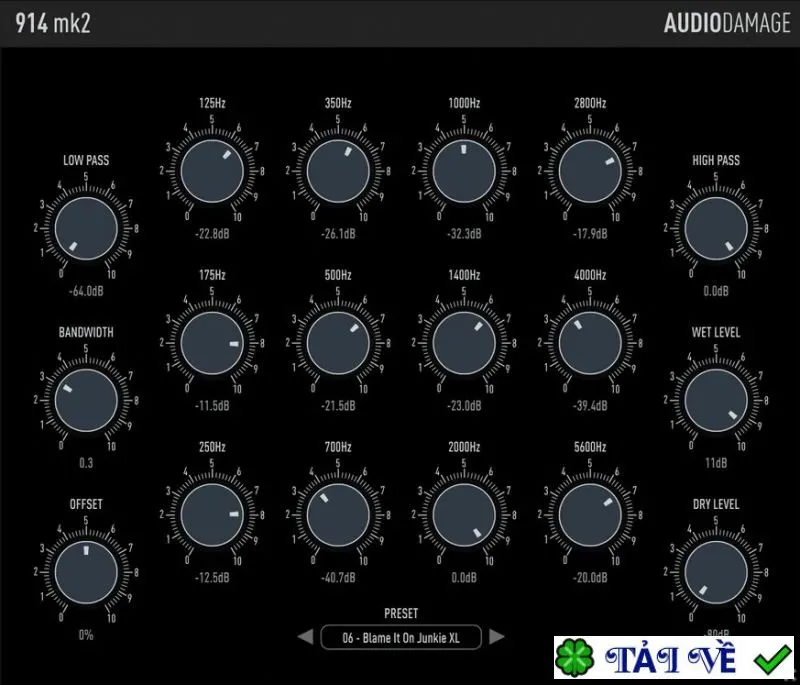The image size is (800, 685).
Task: Click the 11dB wet level value
Action: click(716, 463)
